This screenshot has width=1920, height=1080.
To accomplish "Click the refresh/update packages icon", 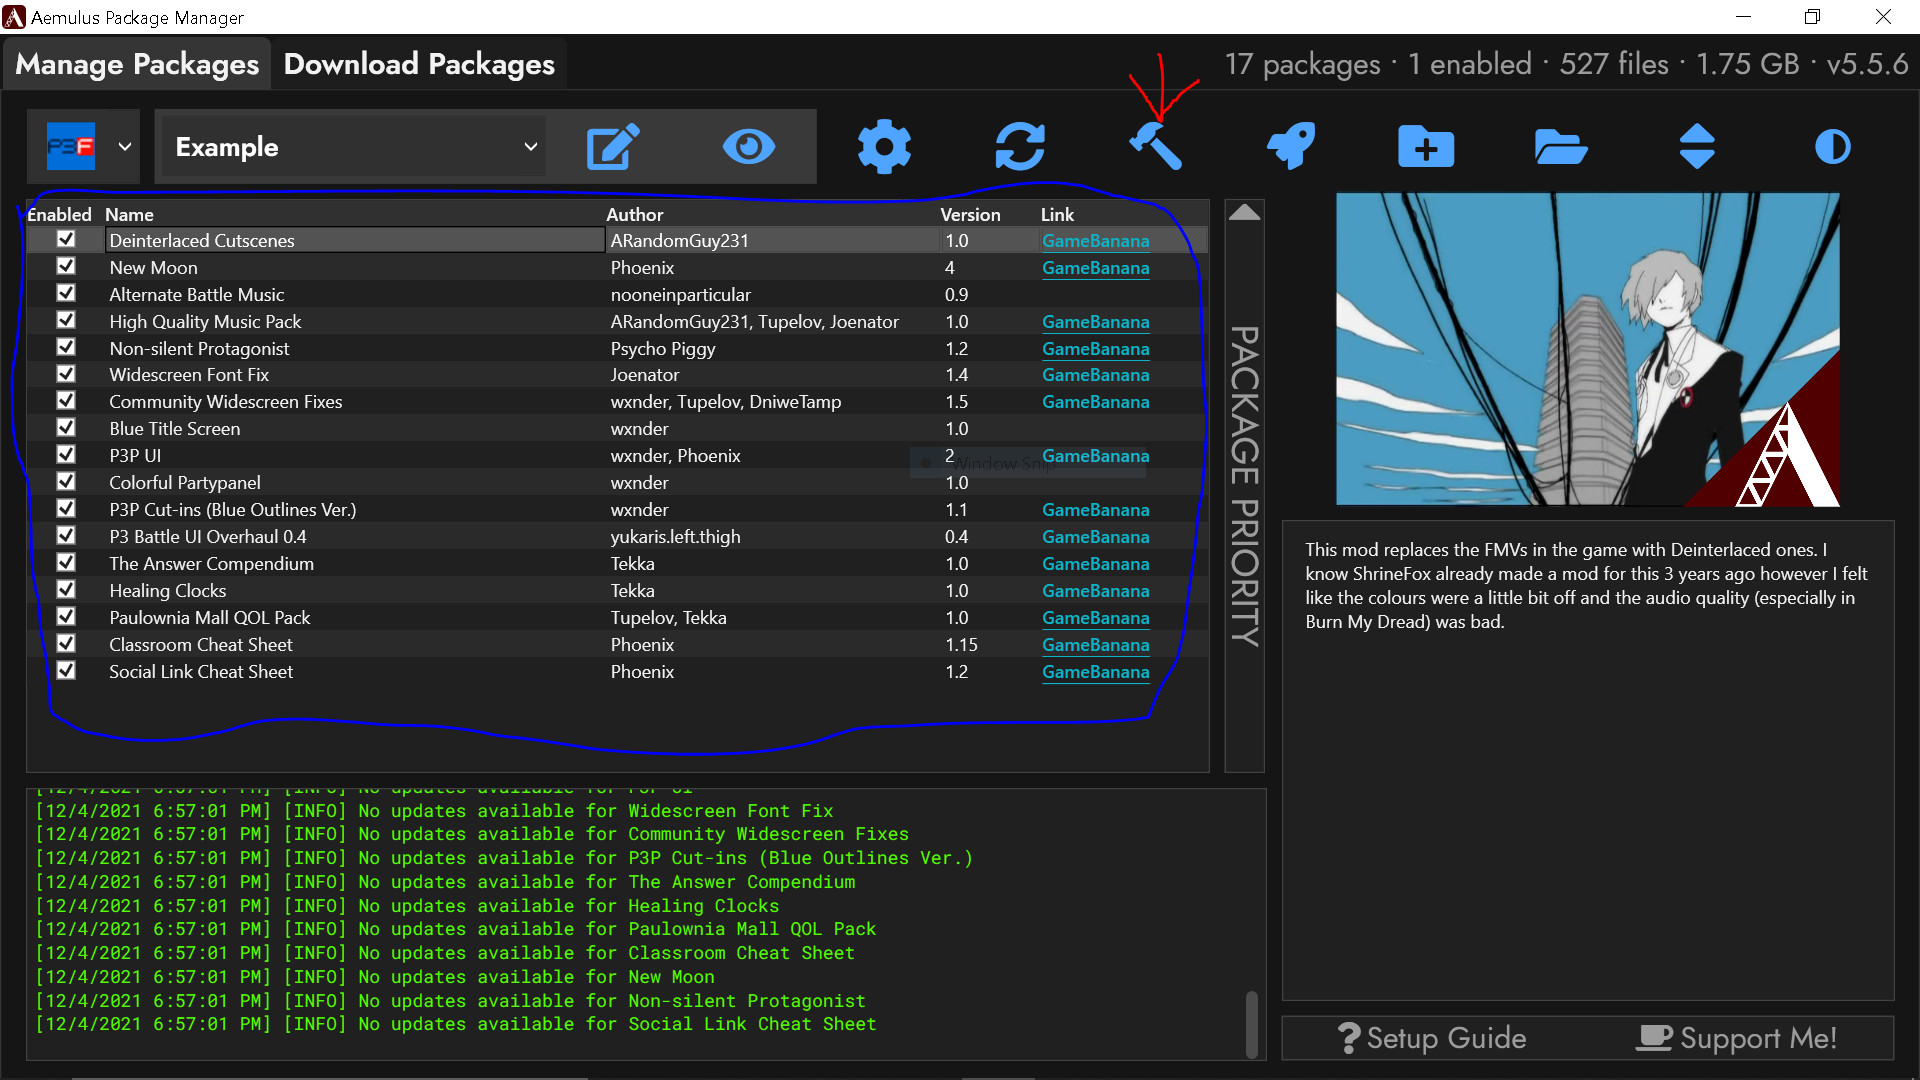I will click(1021, 145).
